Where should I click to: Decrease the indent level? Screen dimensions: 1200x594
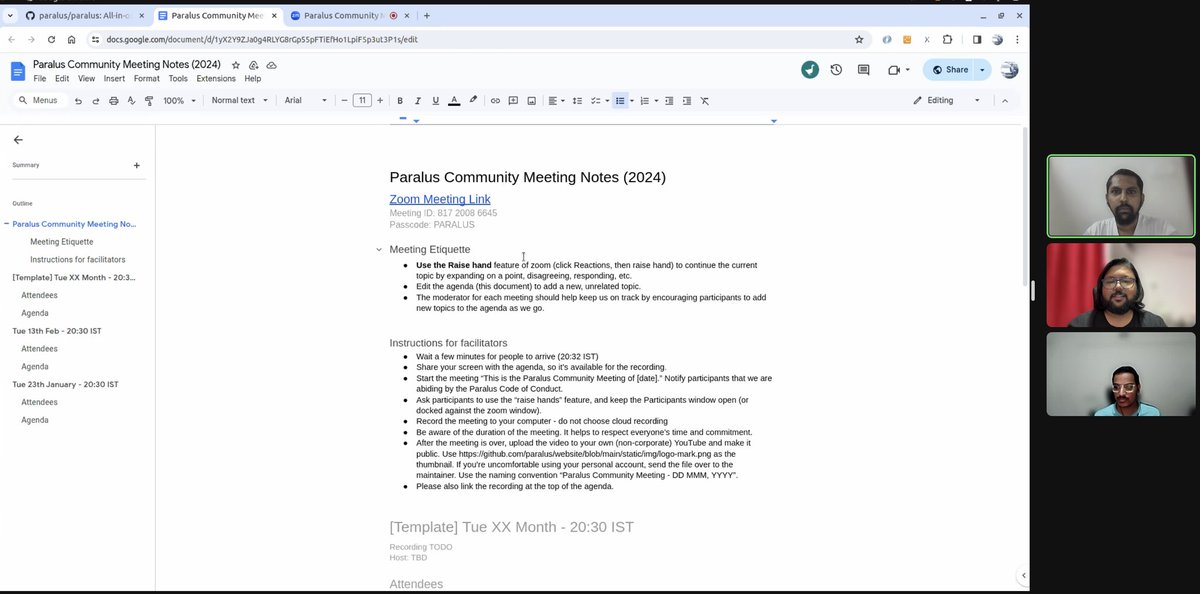(x=669, y=101)
